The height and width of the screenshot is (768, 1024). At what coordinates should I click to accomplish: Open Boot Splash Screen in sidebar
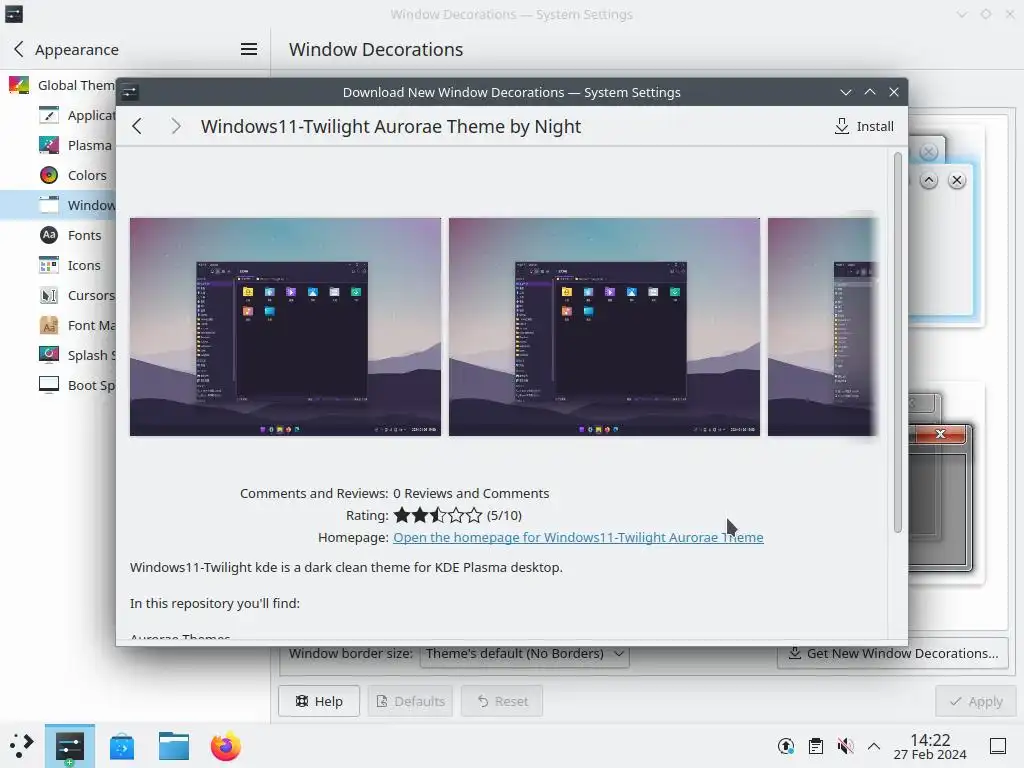coord(76,385)
